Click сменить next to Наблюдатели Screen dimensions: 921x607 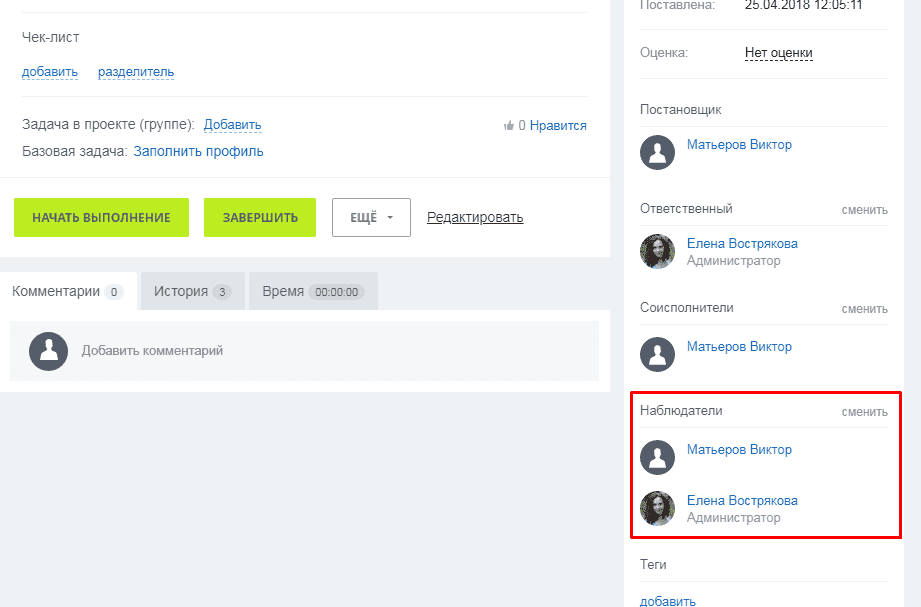coord(864,411)
